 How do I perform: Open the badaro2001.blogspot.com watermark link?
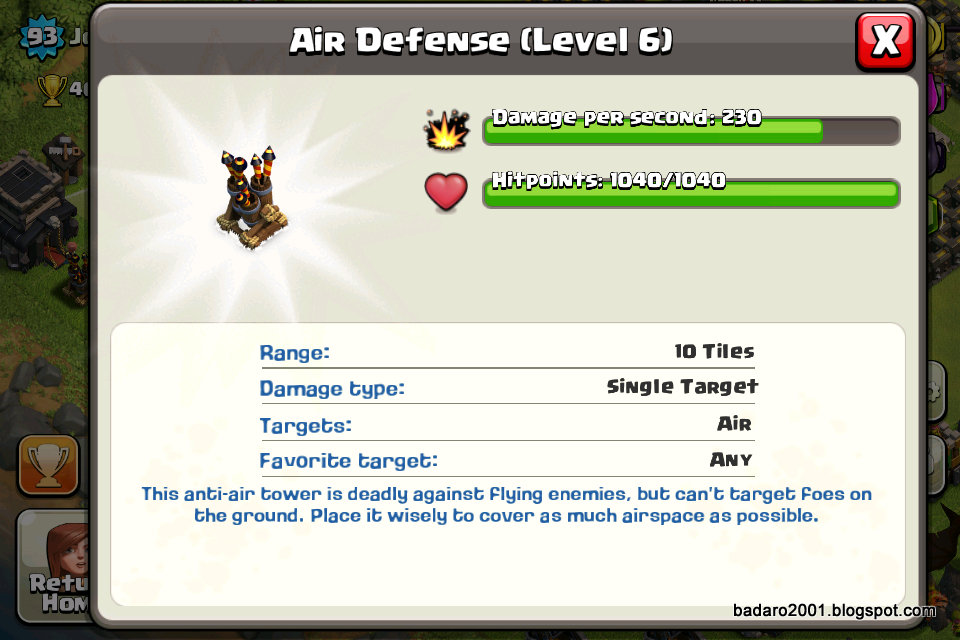[834, 611]
